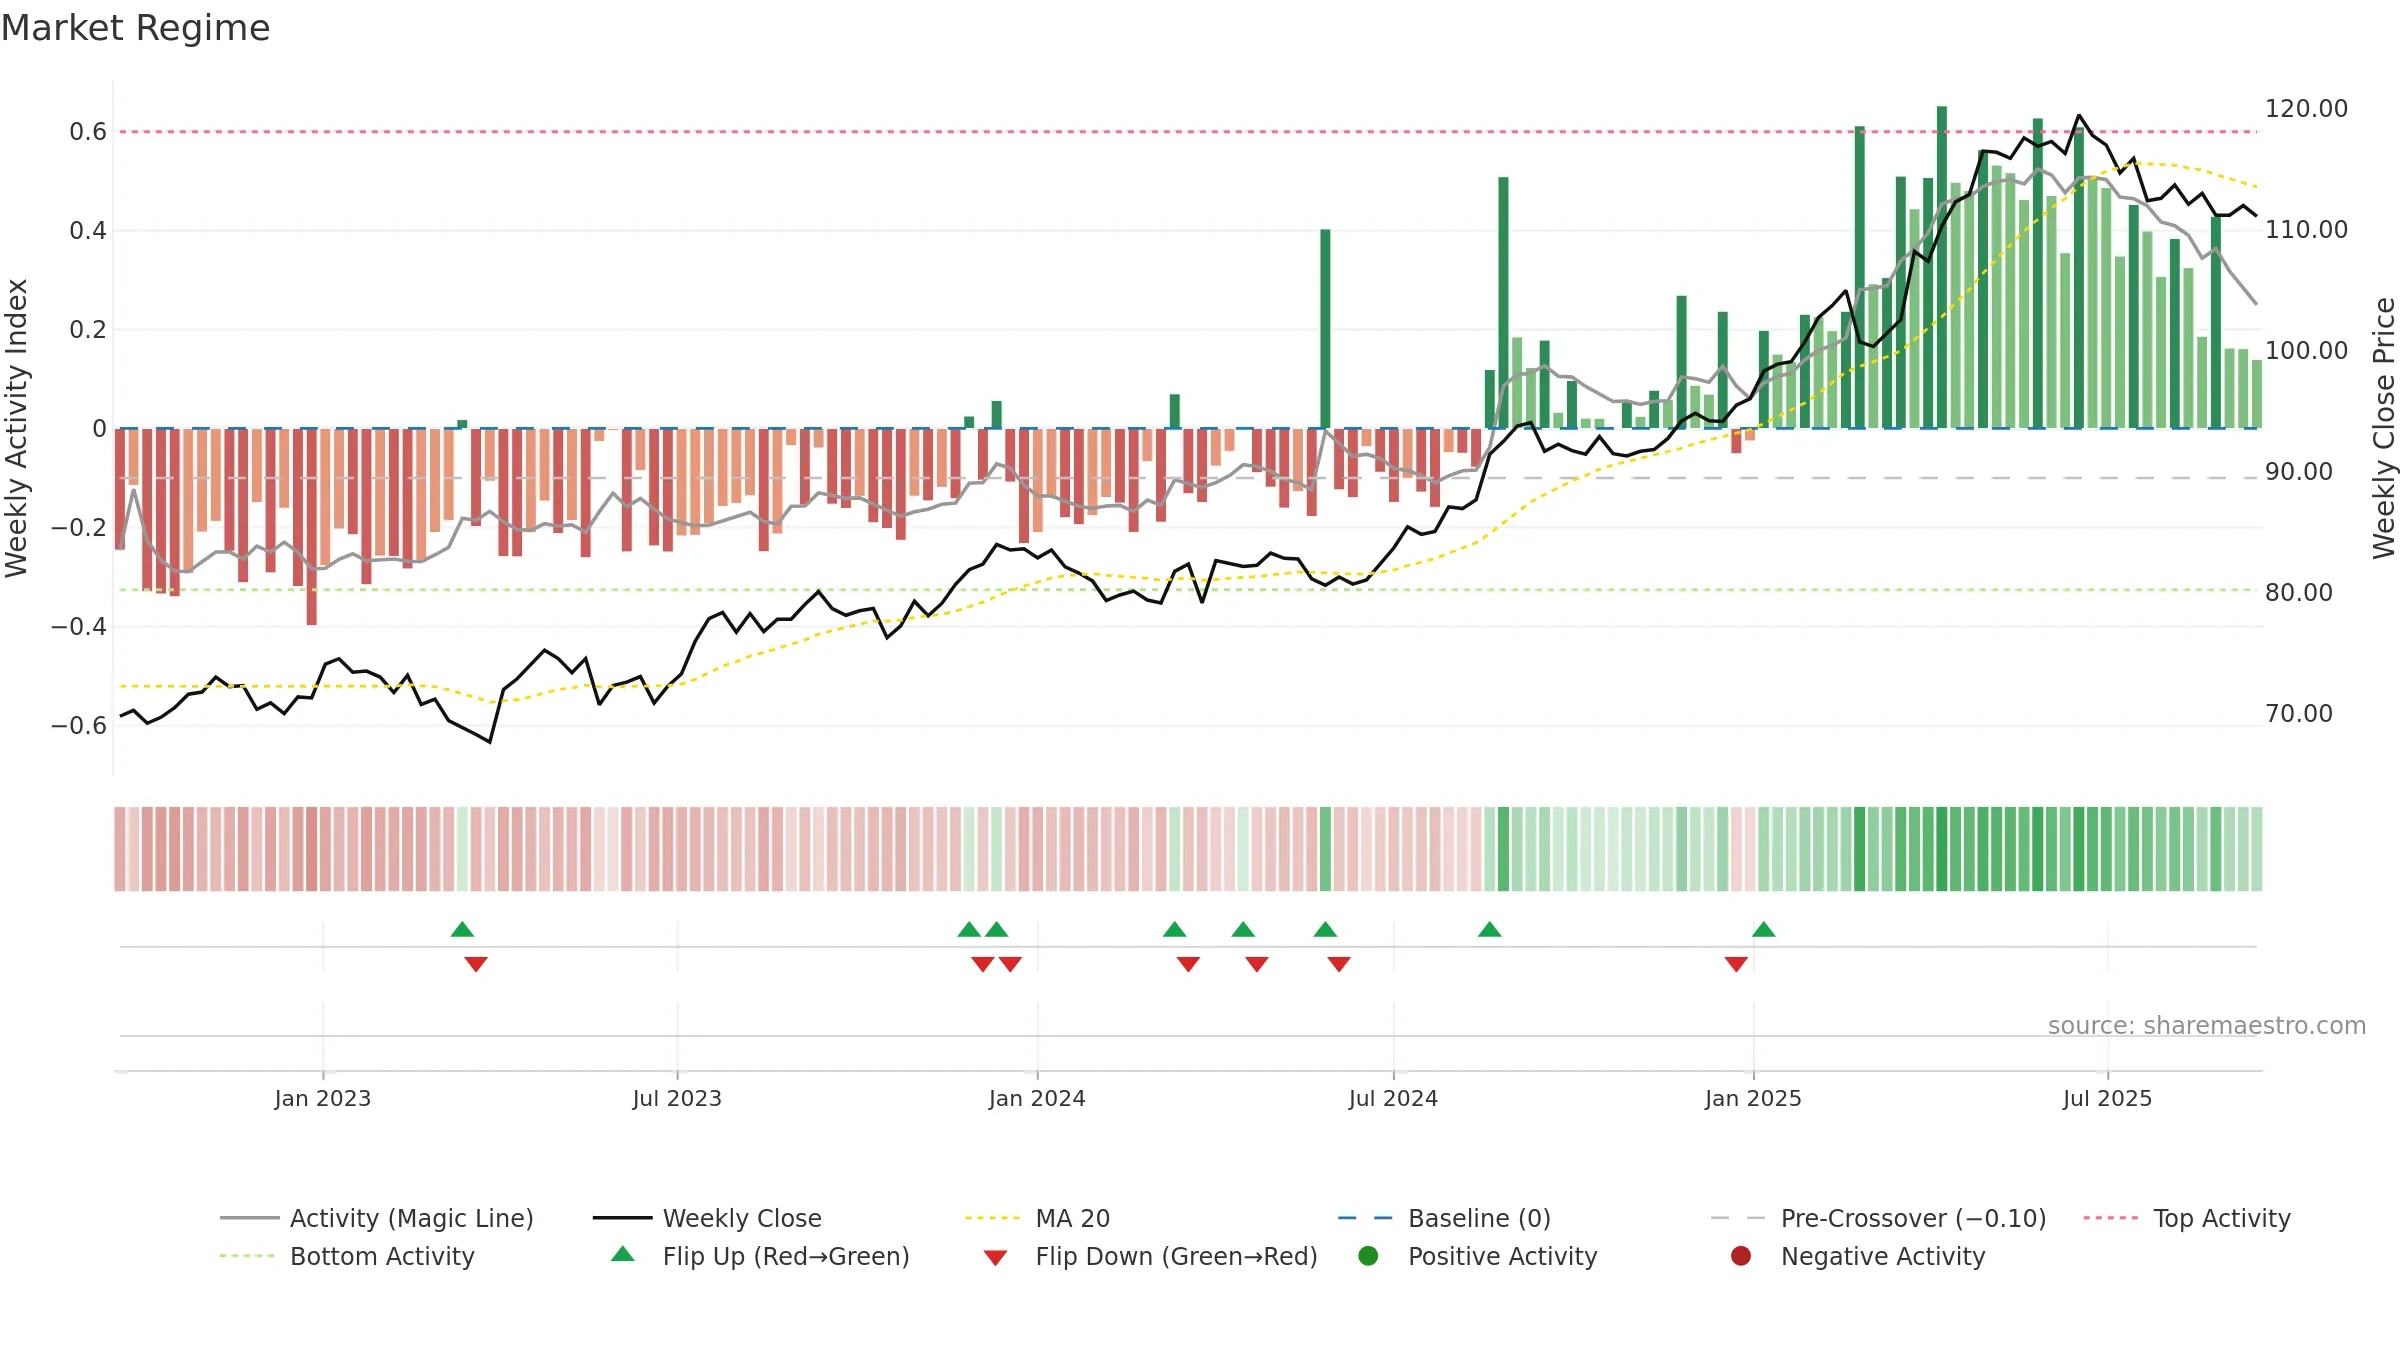Click the Negative Activity legend label
Image resolution: width=2400 pixels, height=1350 pixels.
point(1883,1256)
